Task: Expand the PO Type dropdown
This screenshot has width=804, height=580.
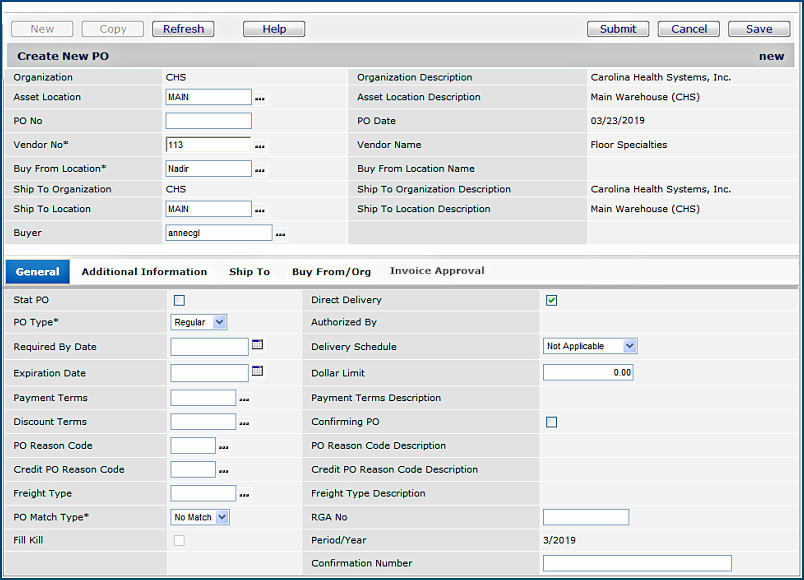Action: (x=200, y=322)
